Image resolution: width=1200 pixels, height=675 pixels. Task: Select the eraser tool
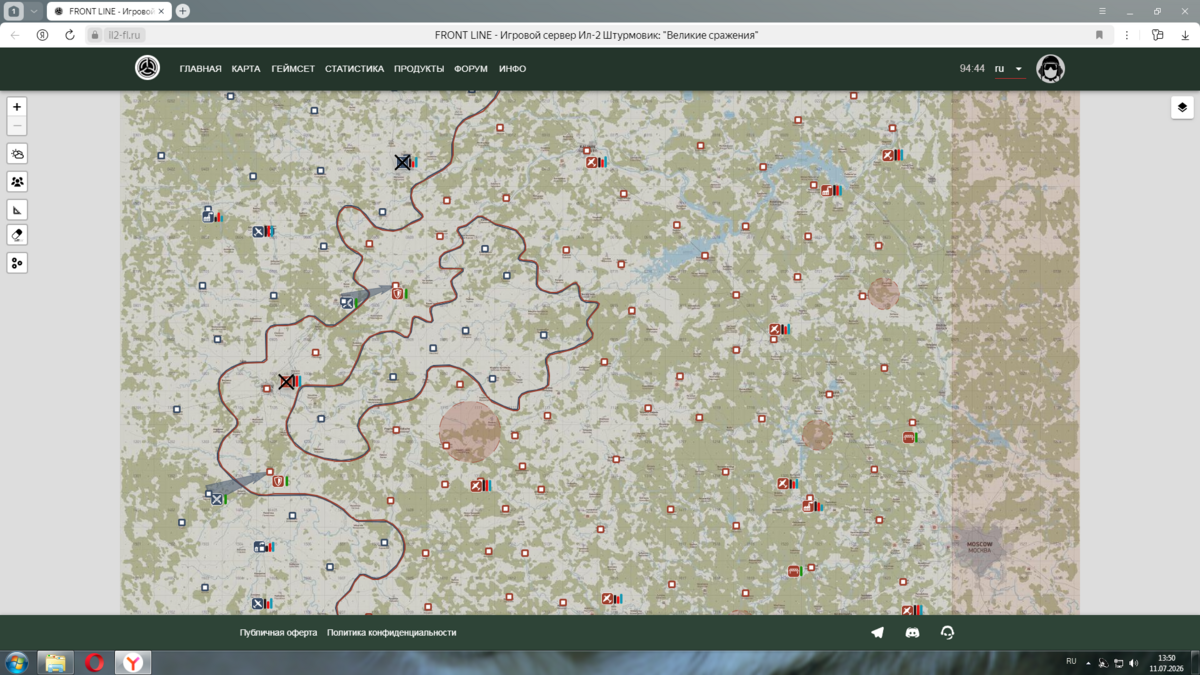(x=17, y=235)
